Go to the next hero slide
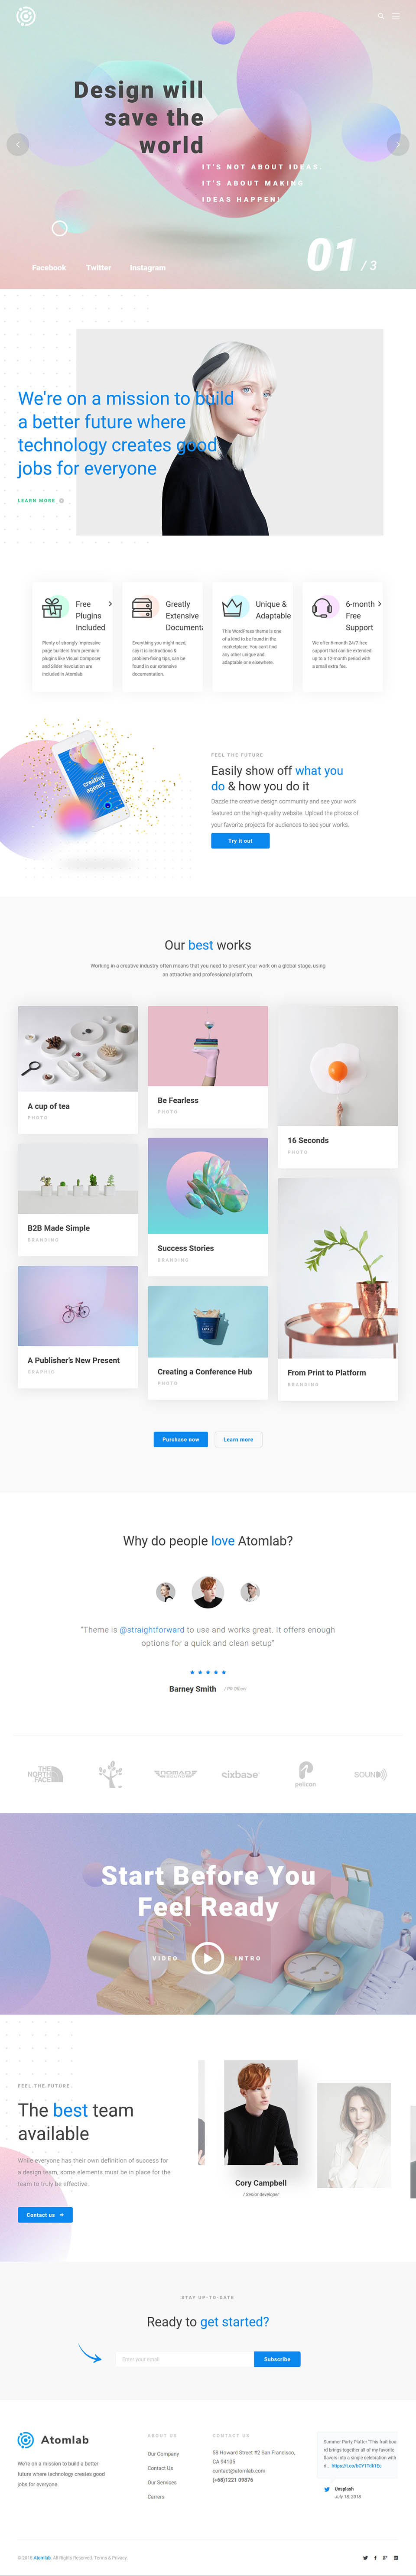 [398, 144]
